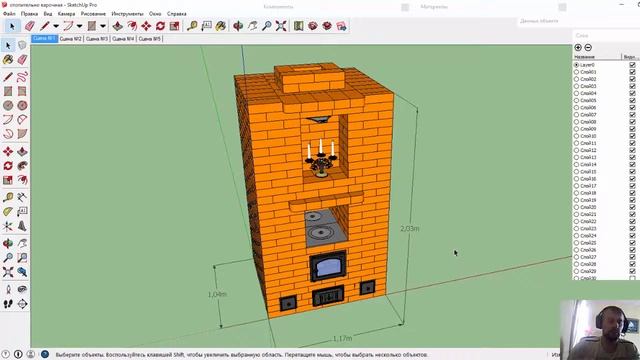Open the Камера menu
The width and height of the screenshot is (640, 360).
click(67, 14)
